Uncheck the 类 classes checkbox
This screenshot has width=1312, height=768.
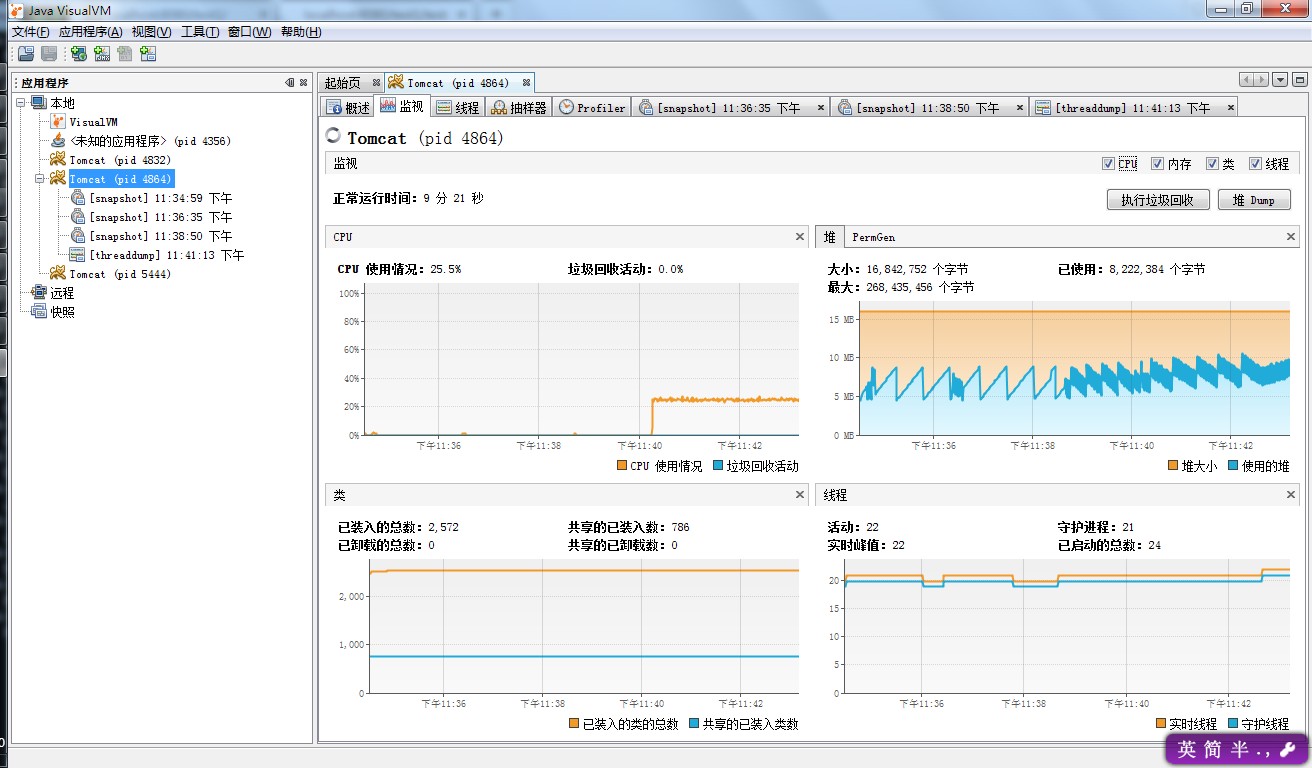(1212, 164)
